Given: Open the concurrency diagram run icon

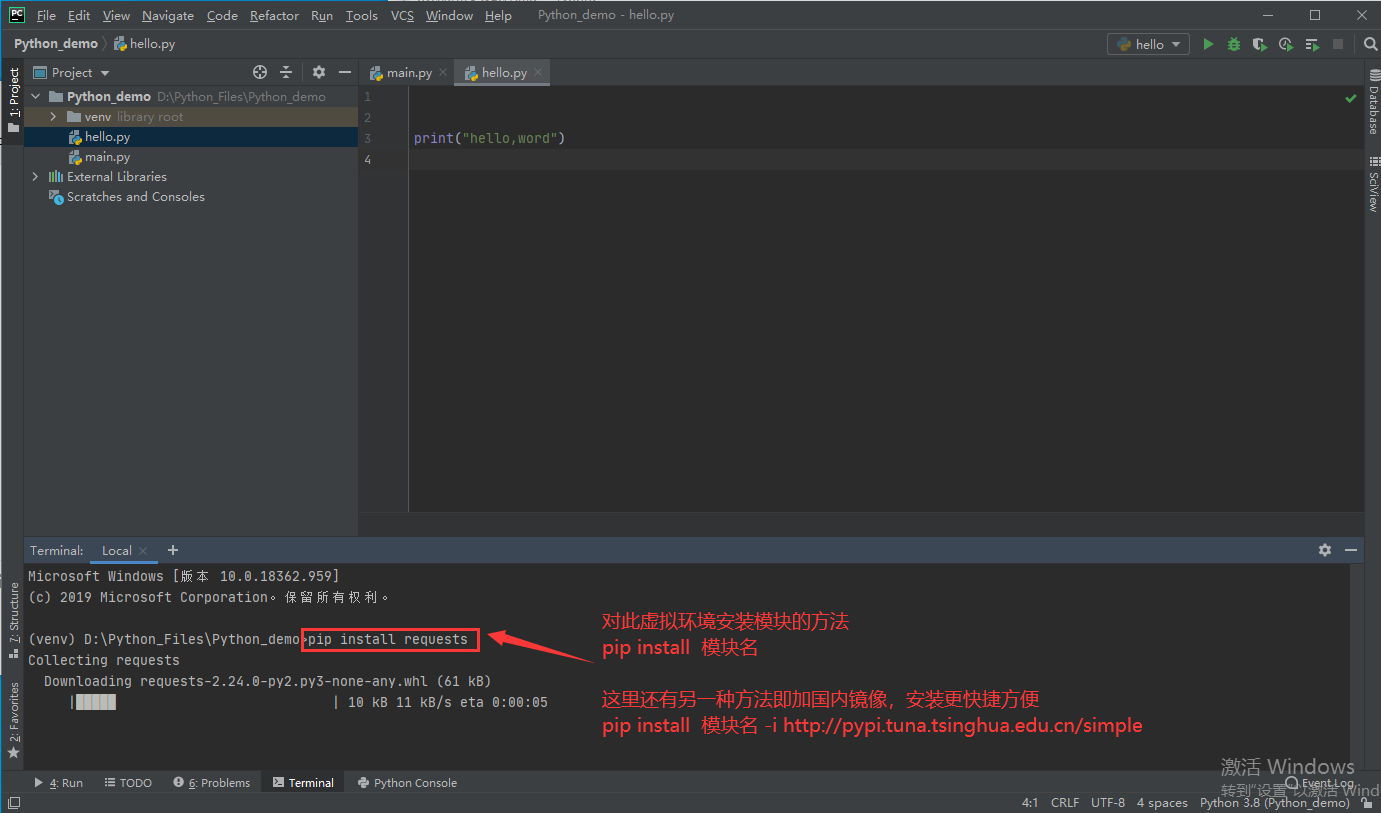Looking at the screenshot, I should (1312, 44).
